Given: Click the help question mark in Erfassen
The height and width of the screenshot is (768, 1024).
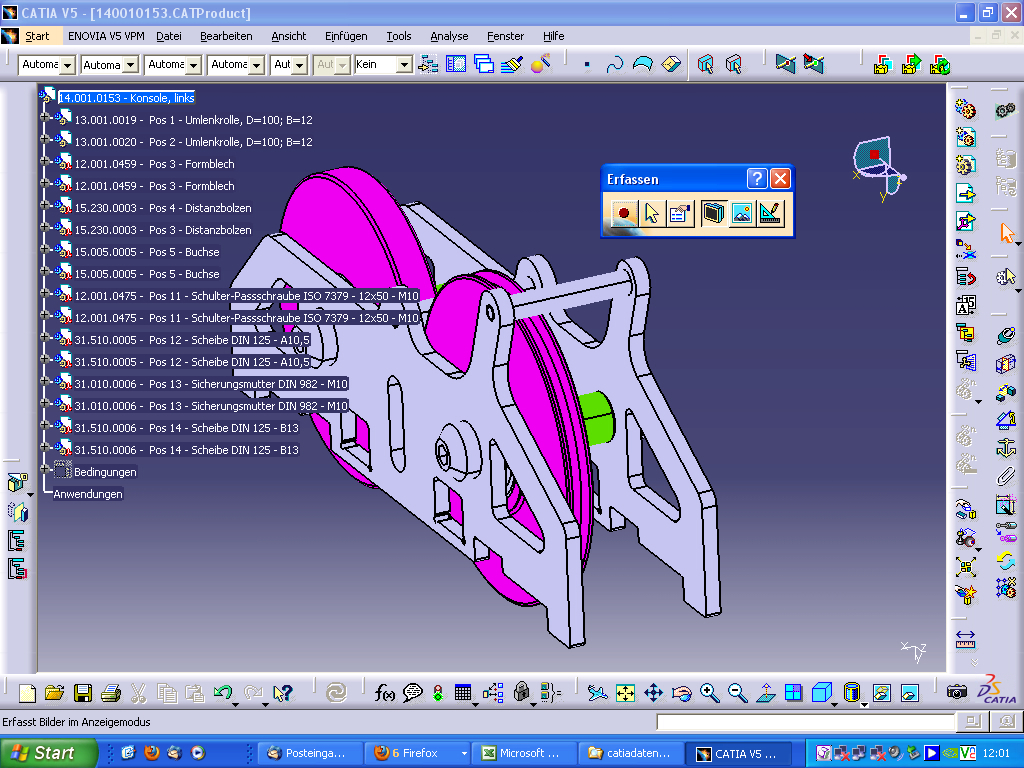Looking at the screenshot, I should click(x=756, y=178).
